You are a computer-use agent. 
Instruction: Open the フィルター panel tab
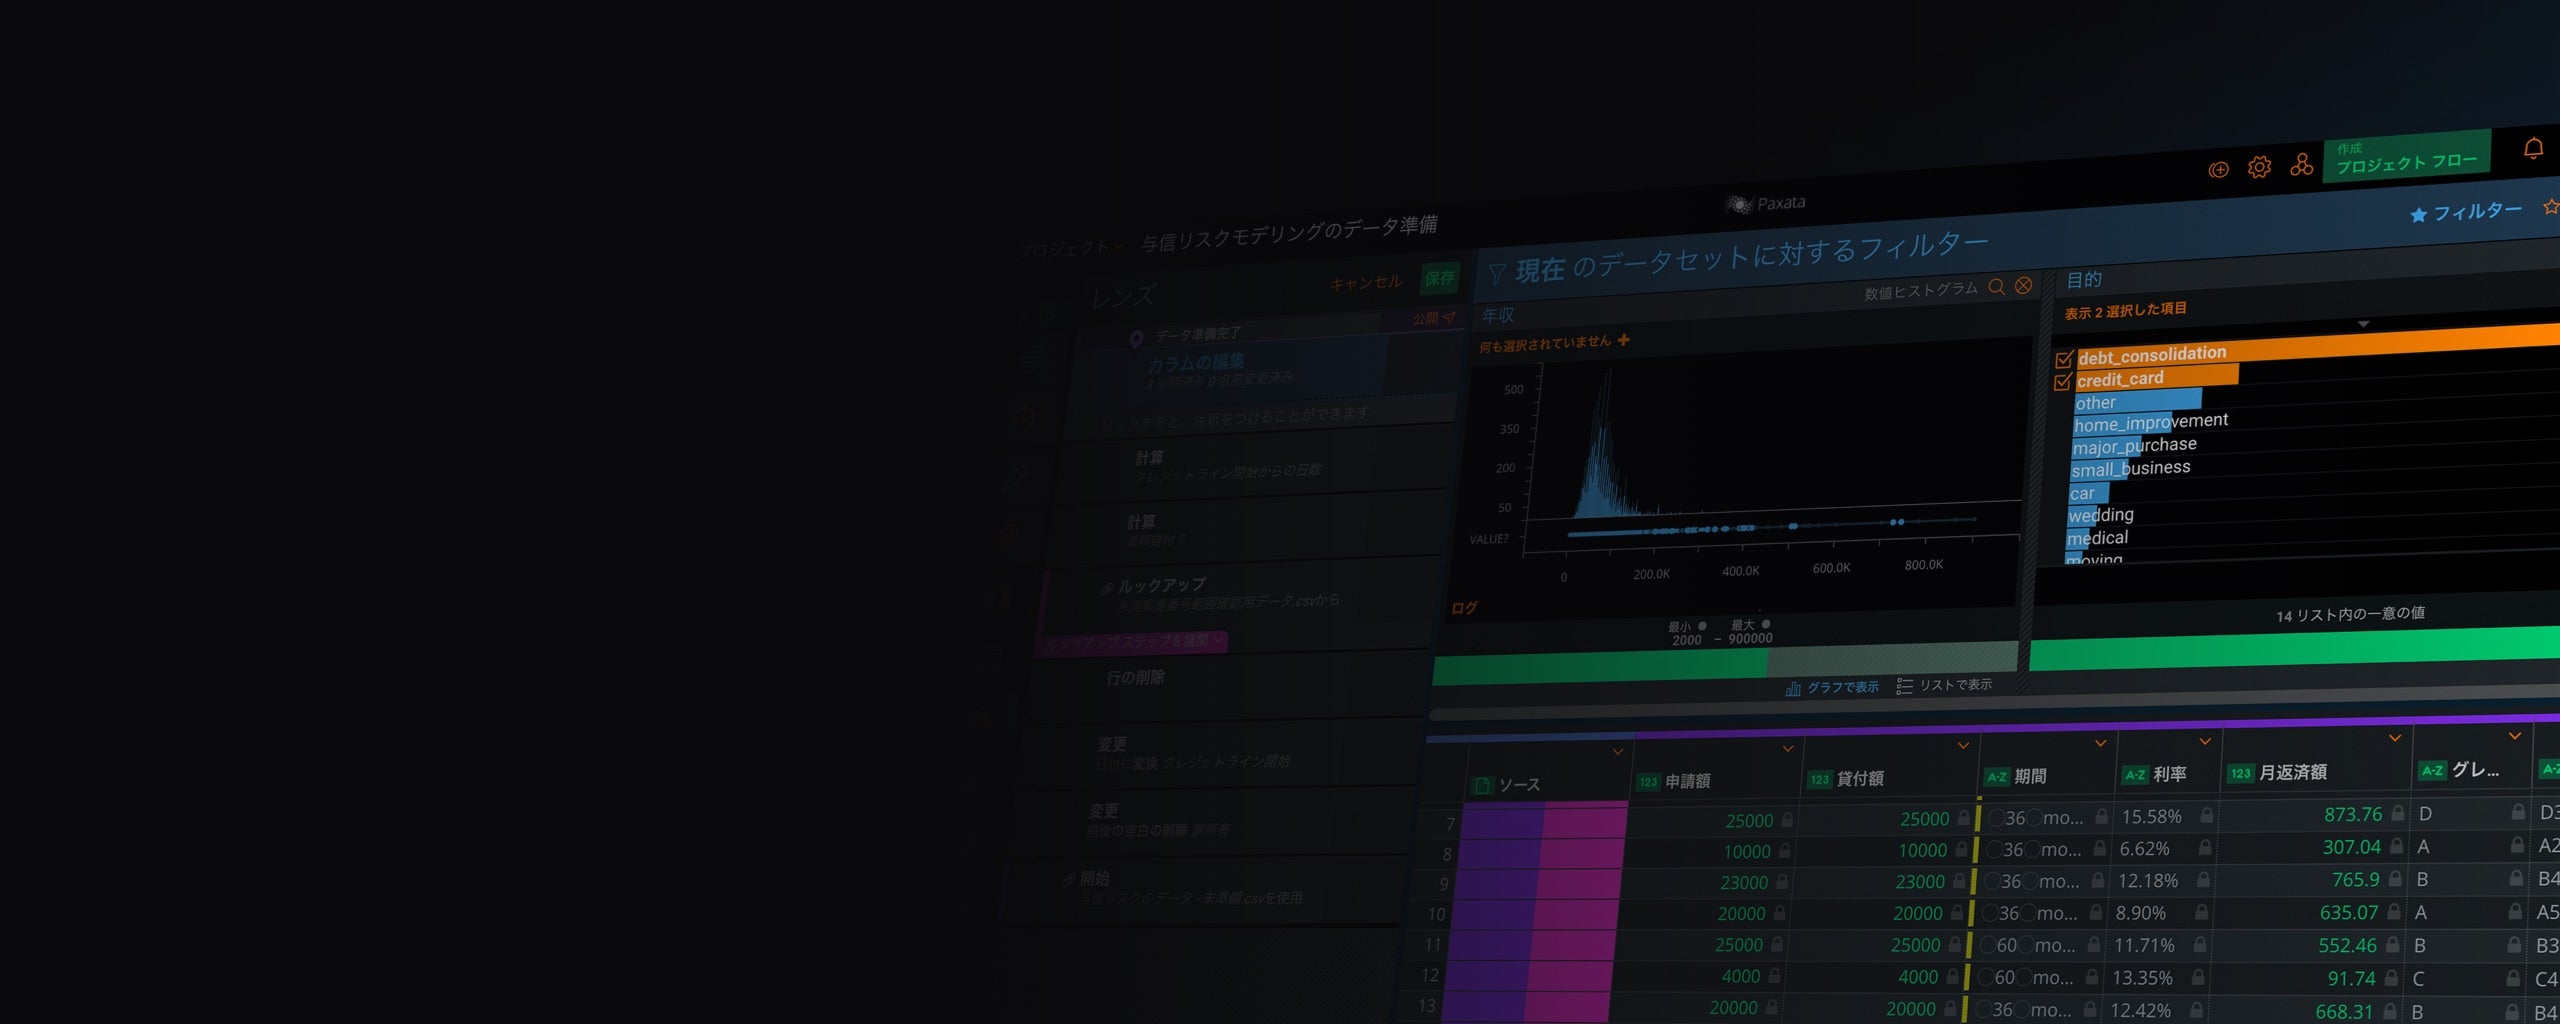pos(2466,212)
